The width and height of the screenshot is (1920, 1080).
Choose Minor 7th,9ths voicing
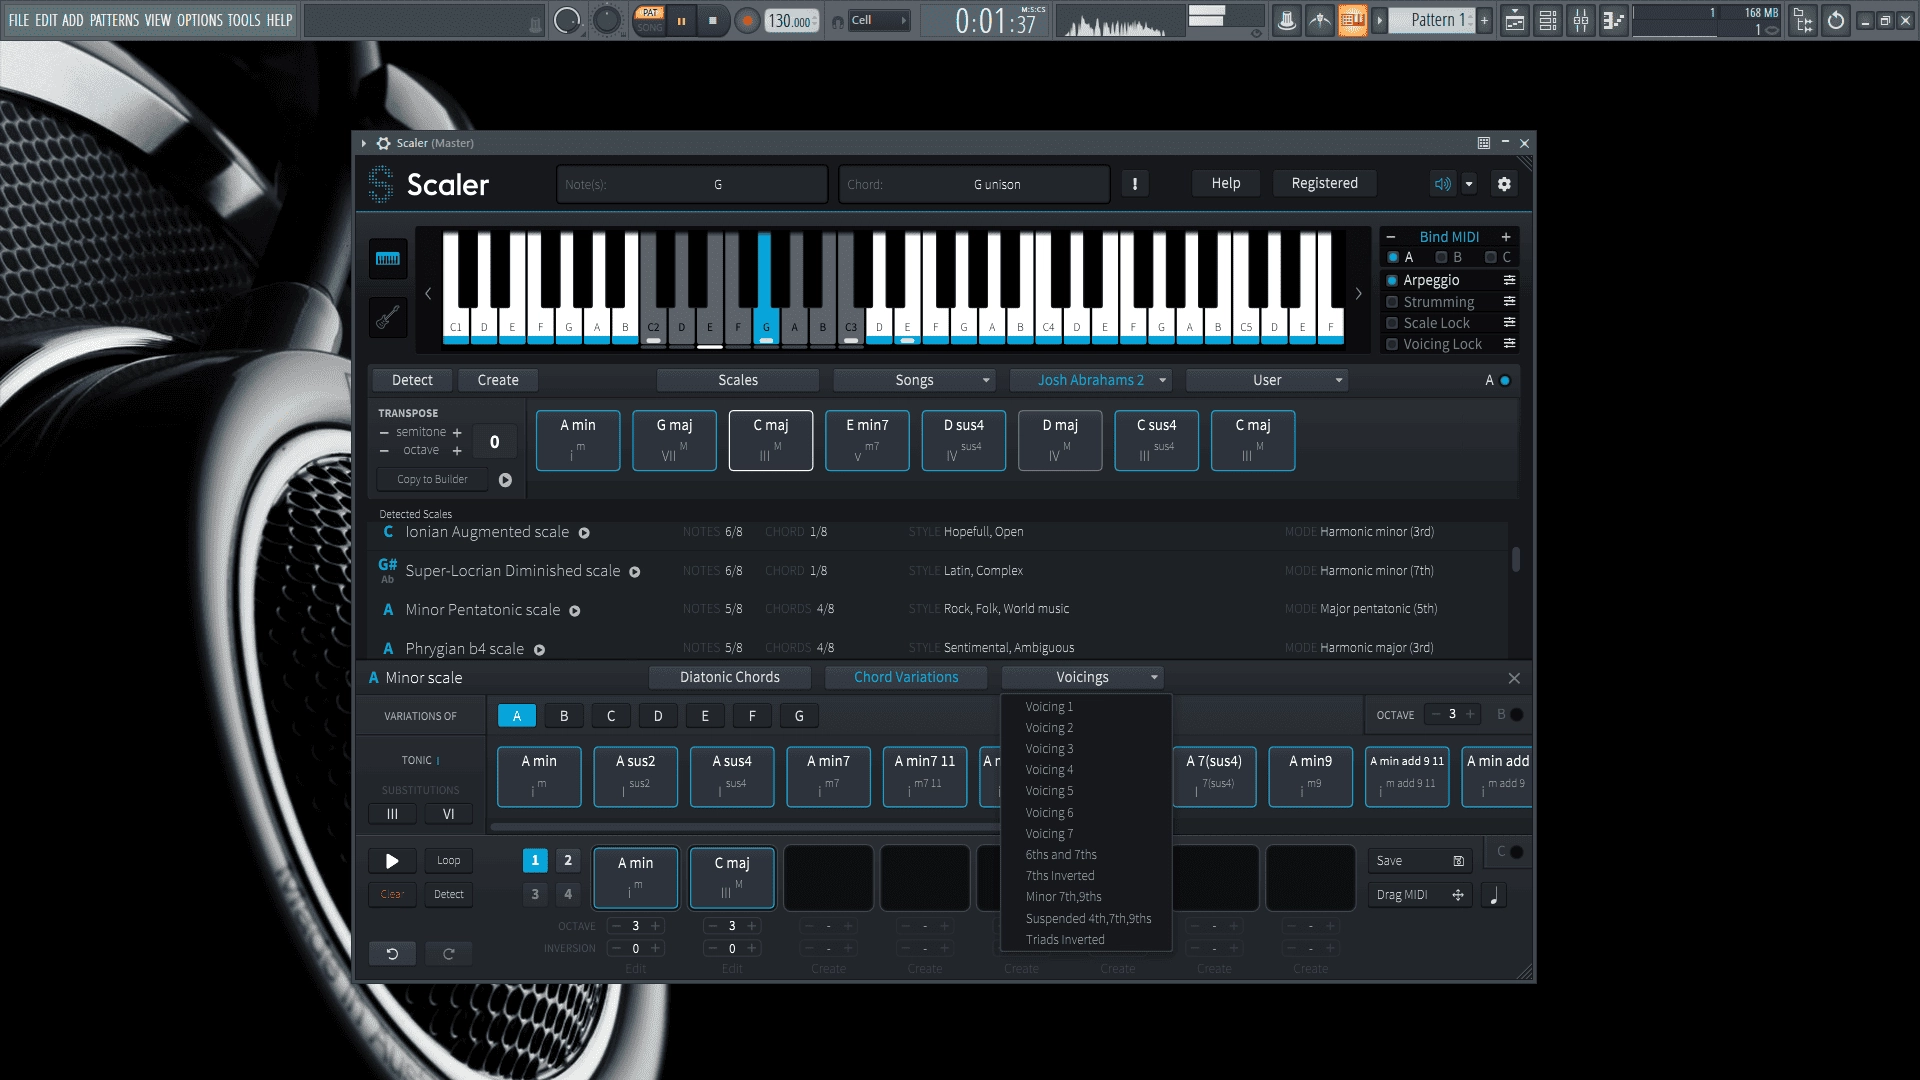(x=1063, y=897)
